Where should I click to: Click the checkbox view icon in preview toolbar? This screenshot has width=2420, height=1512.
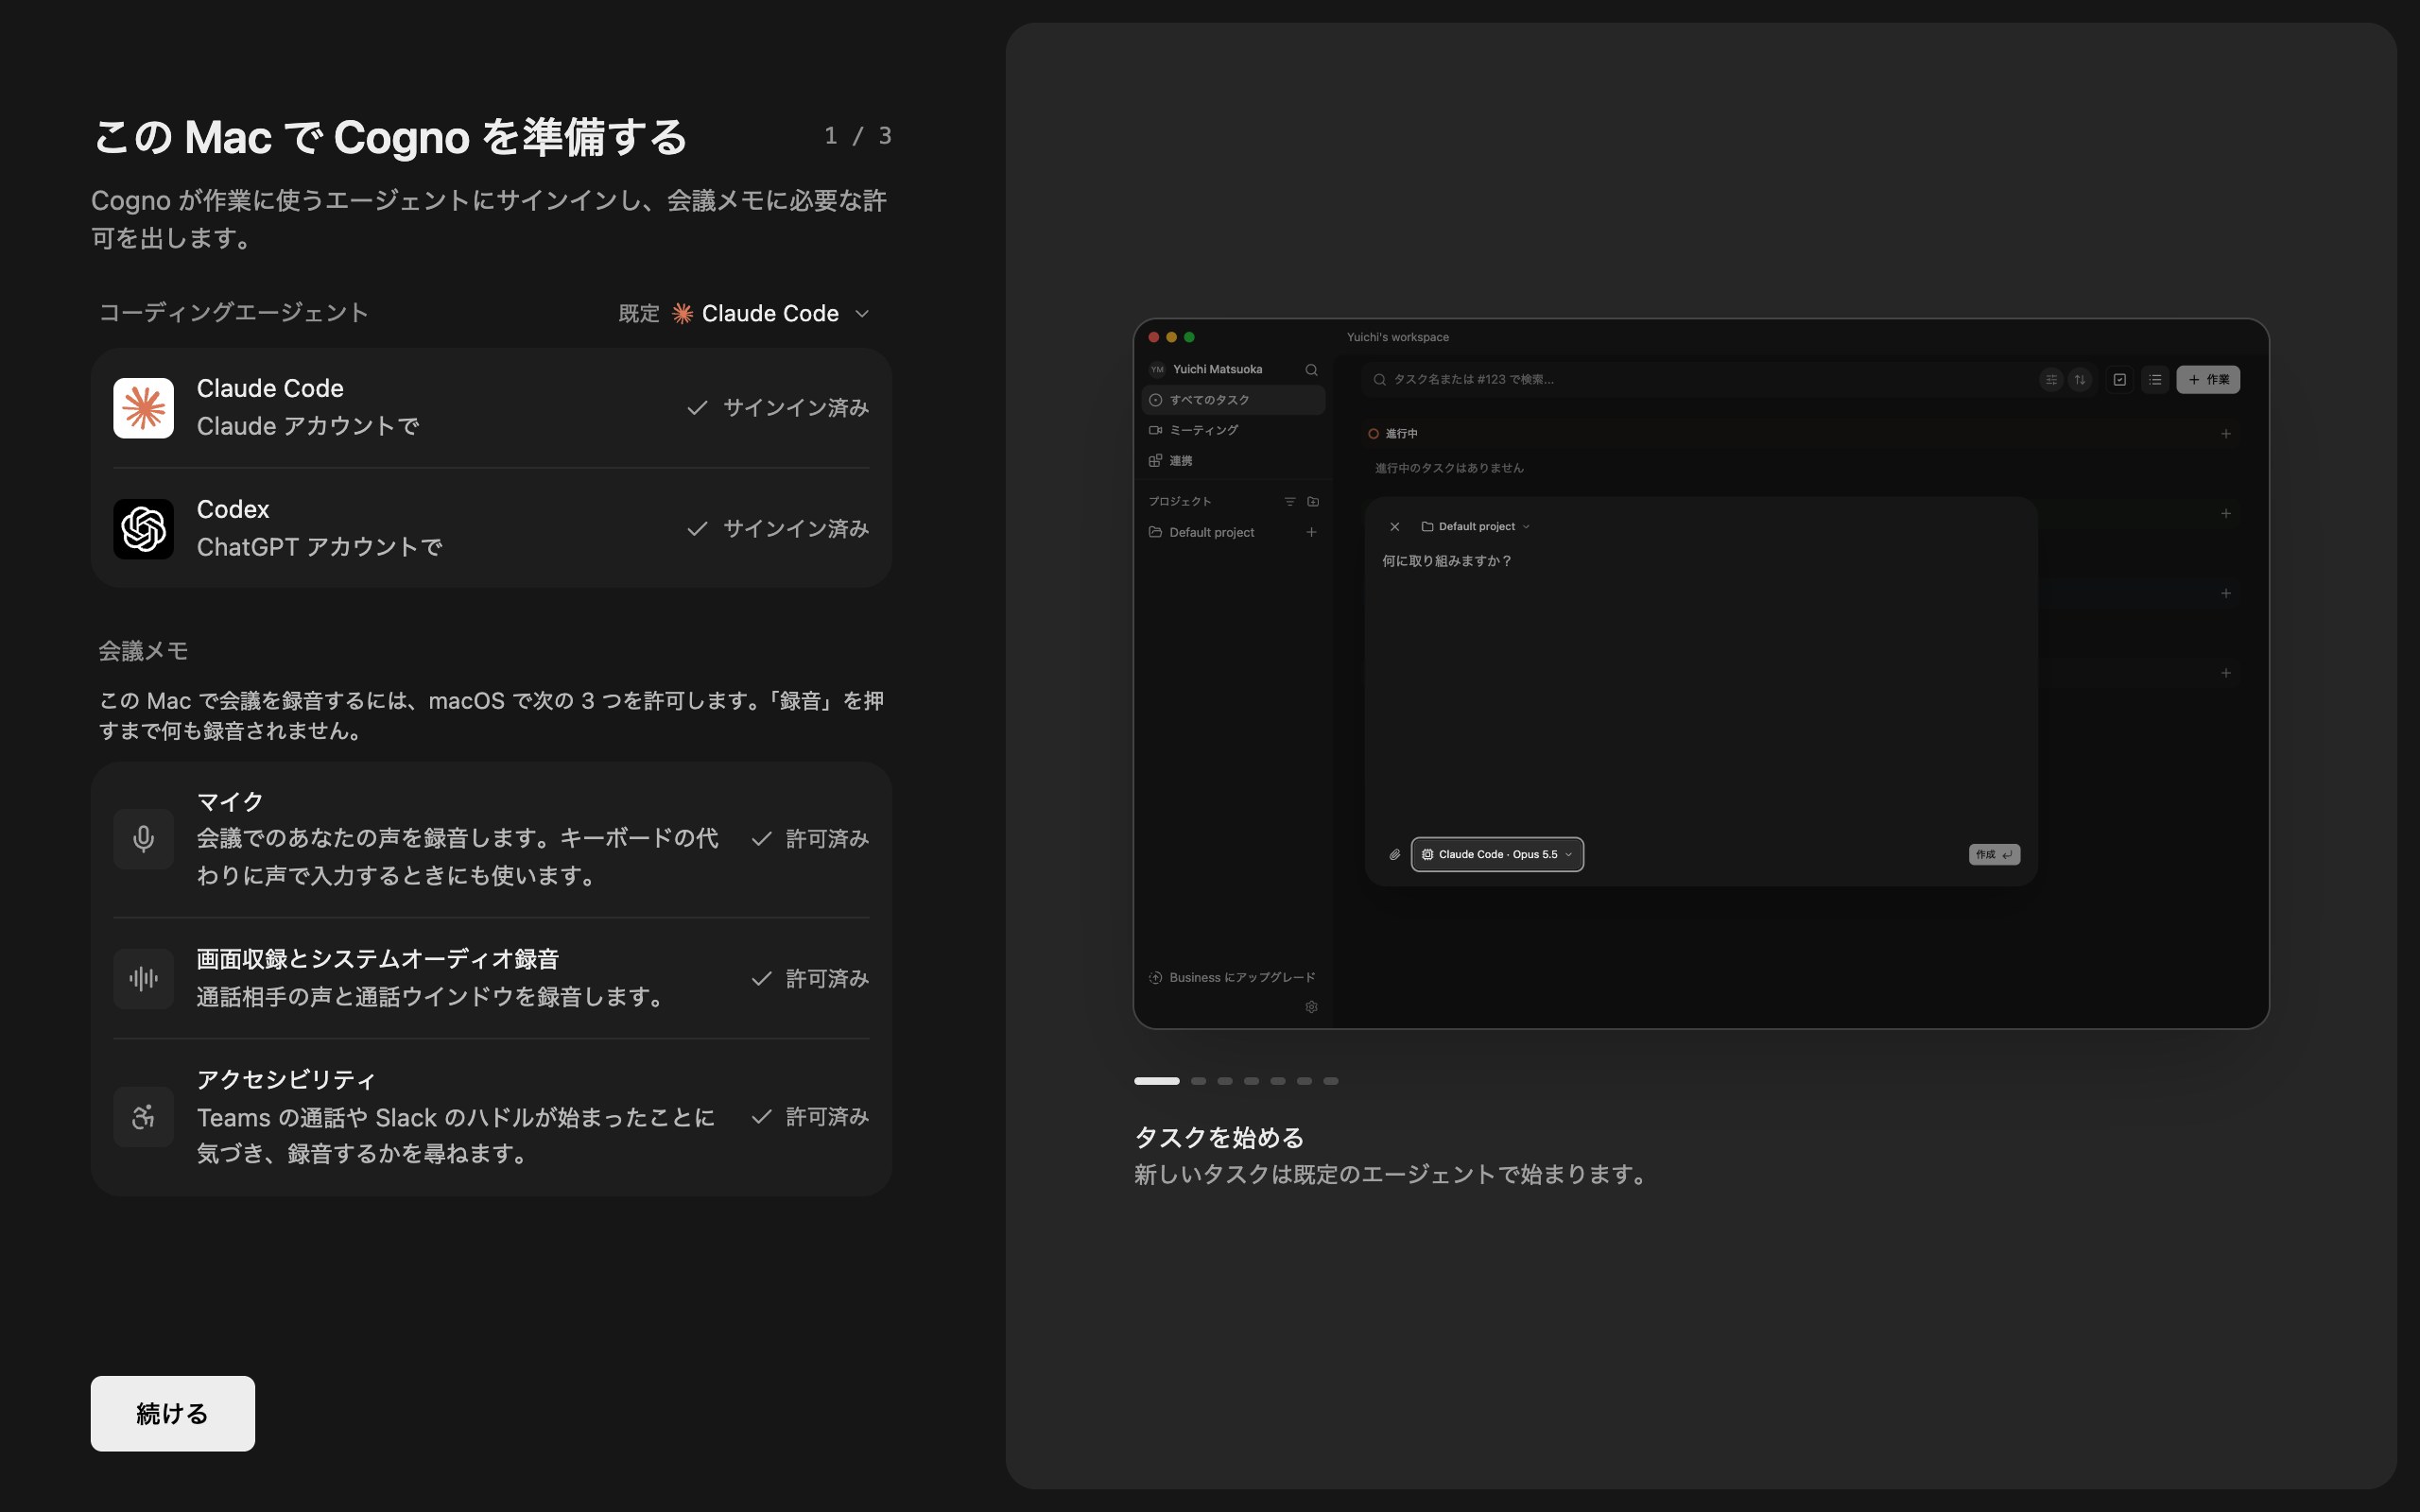tap(2119, 380)
